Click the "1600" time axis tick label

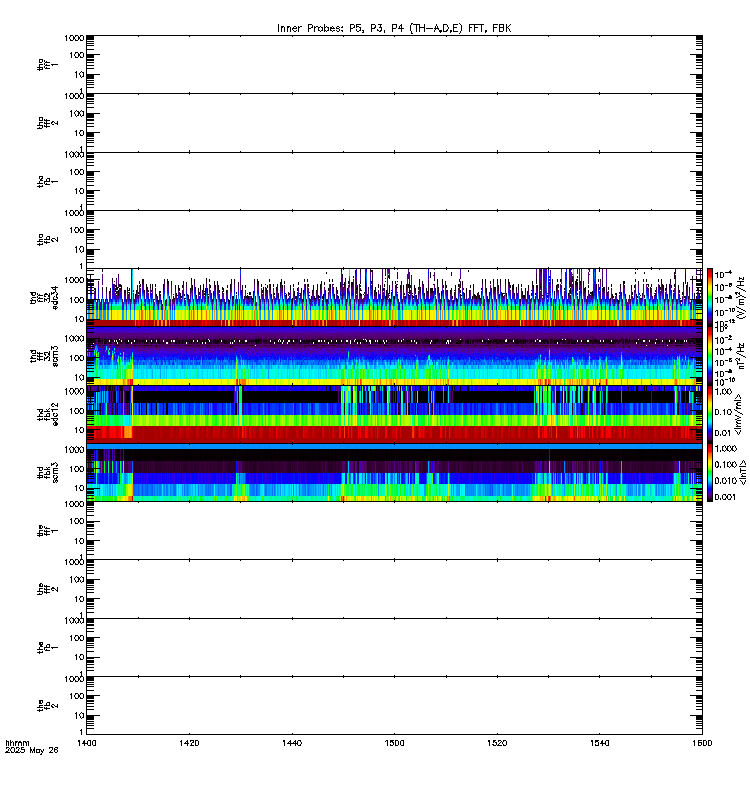click(702, 743)
